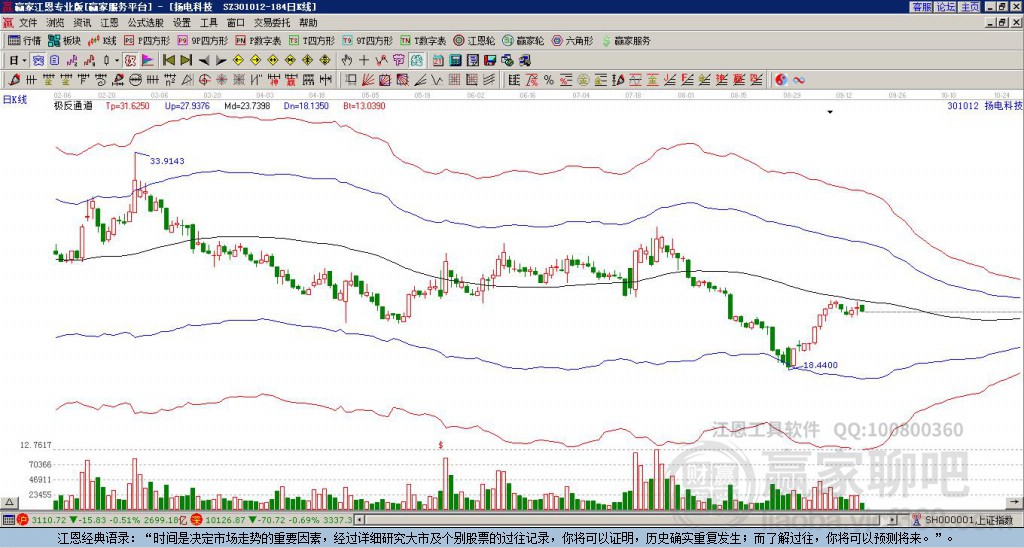This screenshot has height=548, width=1024.
Task: Open P数字表 number table
Action: point(258,40)
